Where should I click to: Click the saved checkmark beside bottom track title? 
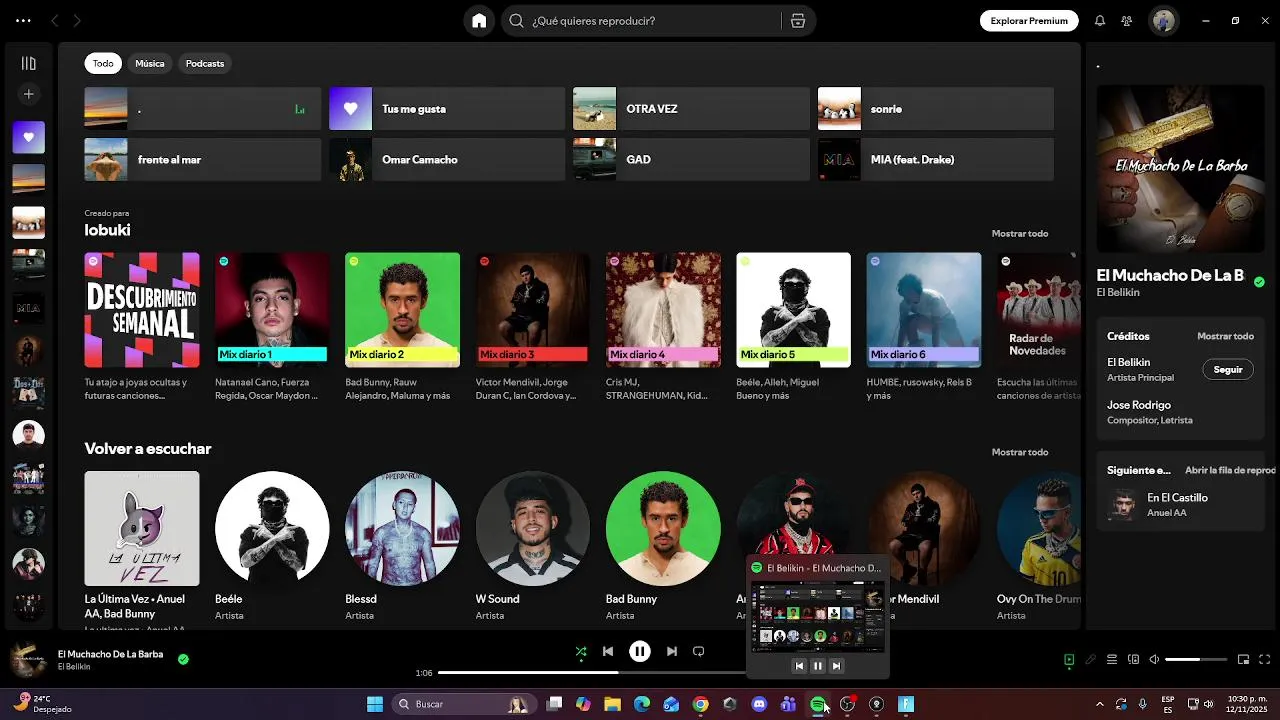183,660
